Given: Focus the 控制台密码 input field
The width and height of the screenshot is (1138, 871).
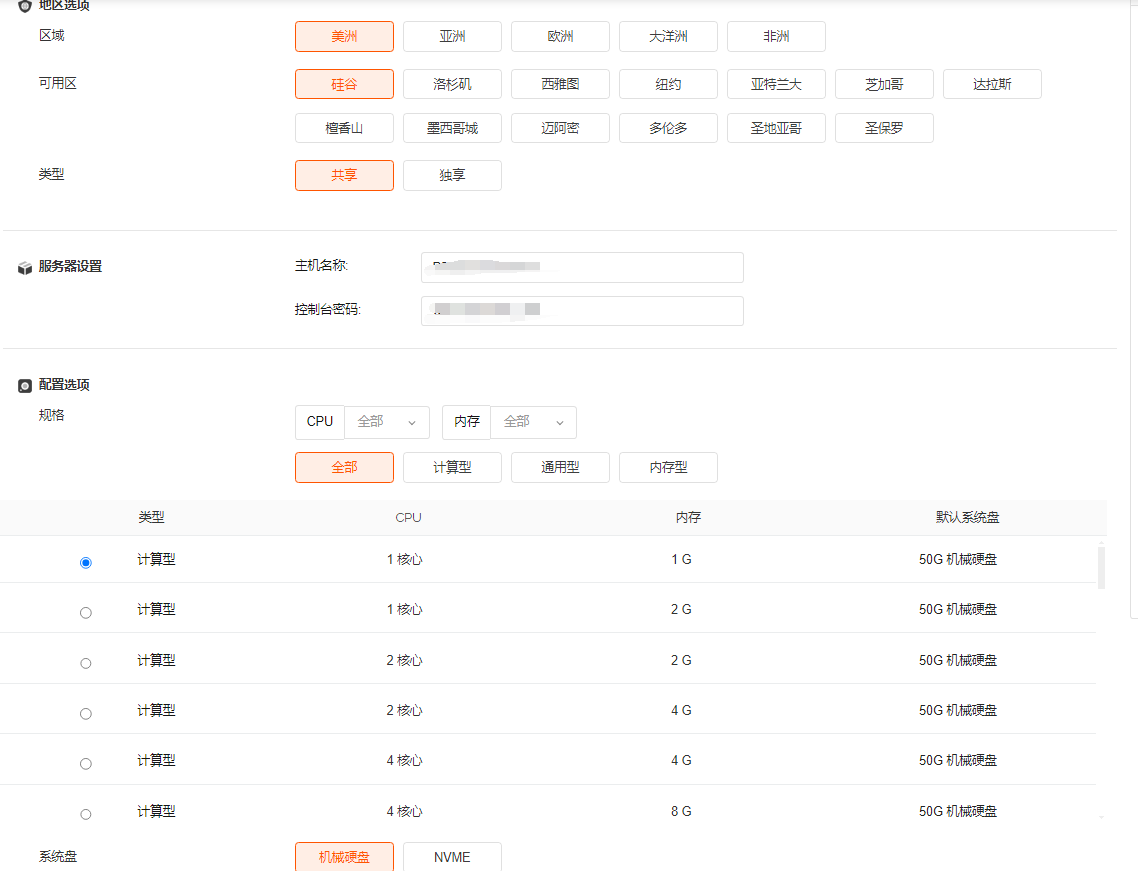Looking at the screenshot, I should click(582, 311).
